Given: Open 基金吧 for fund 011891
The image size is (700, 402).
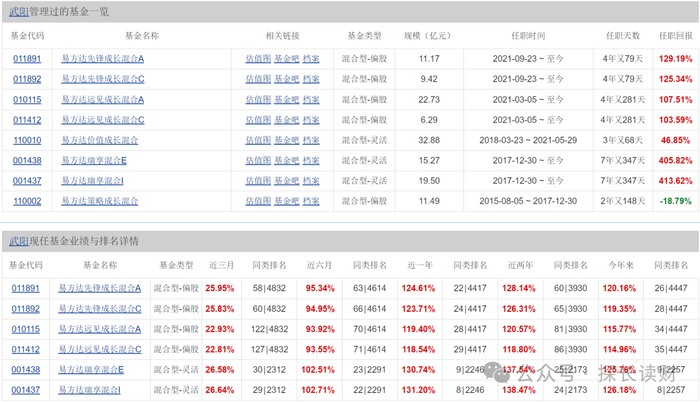Looking at the screenshot, I should coord(286,59).
